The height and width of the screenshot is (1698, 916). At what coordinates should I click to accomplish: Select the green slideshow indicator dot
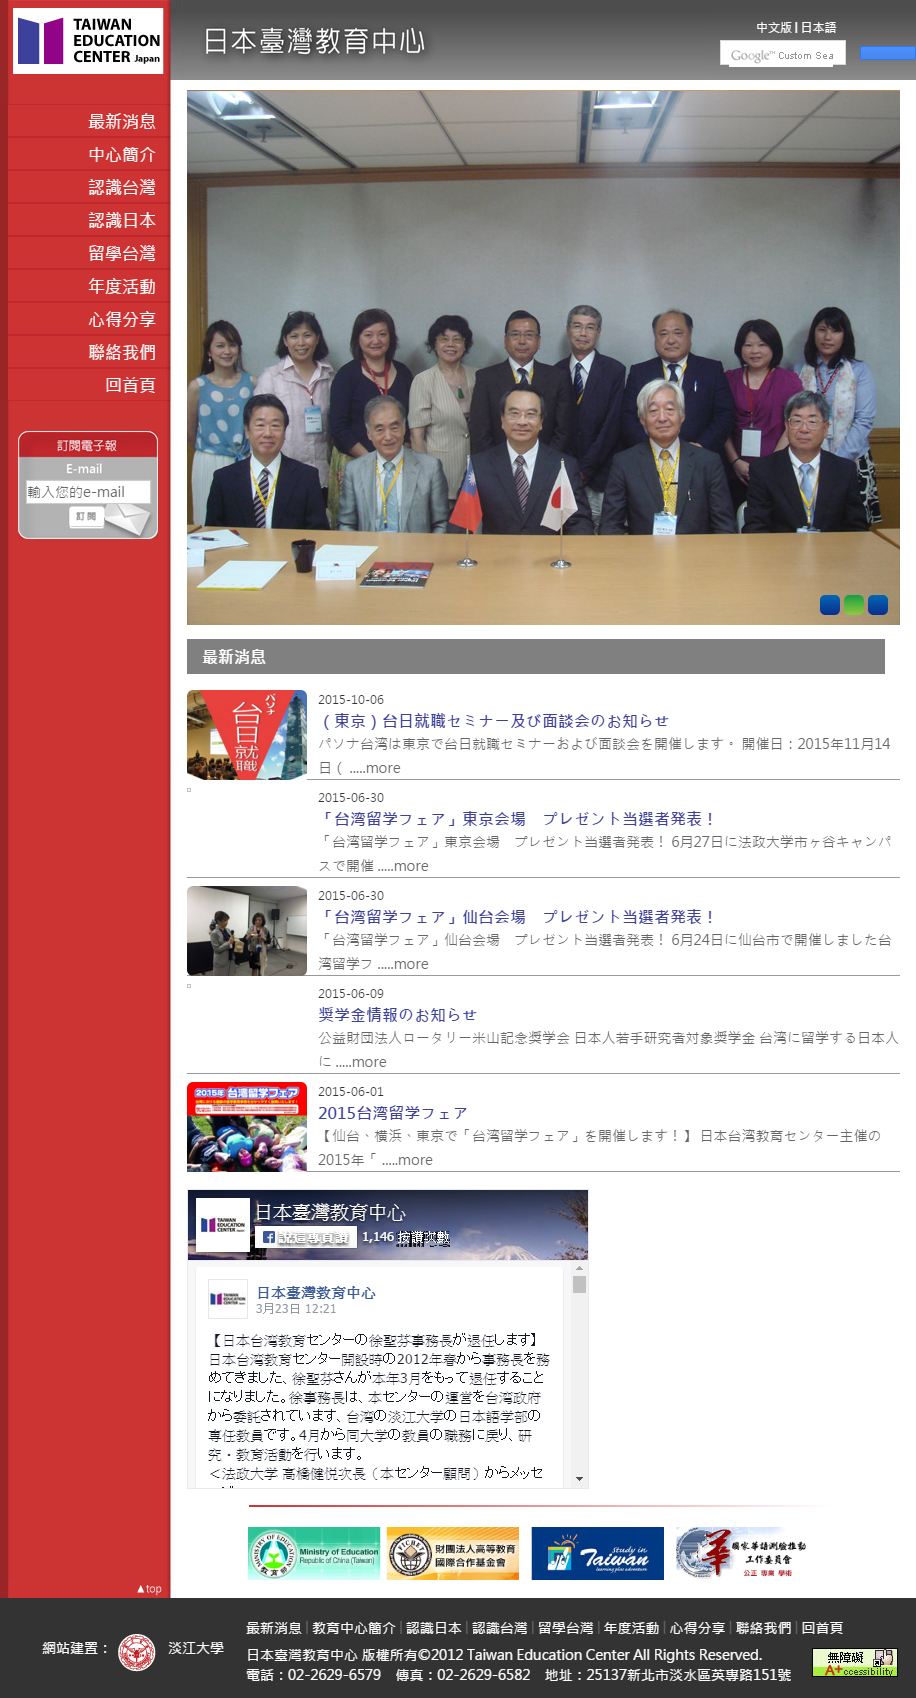[x=854, y=604]
